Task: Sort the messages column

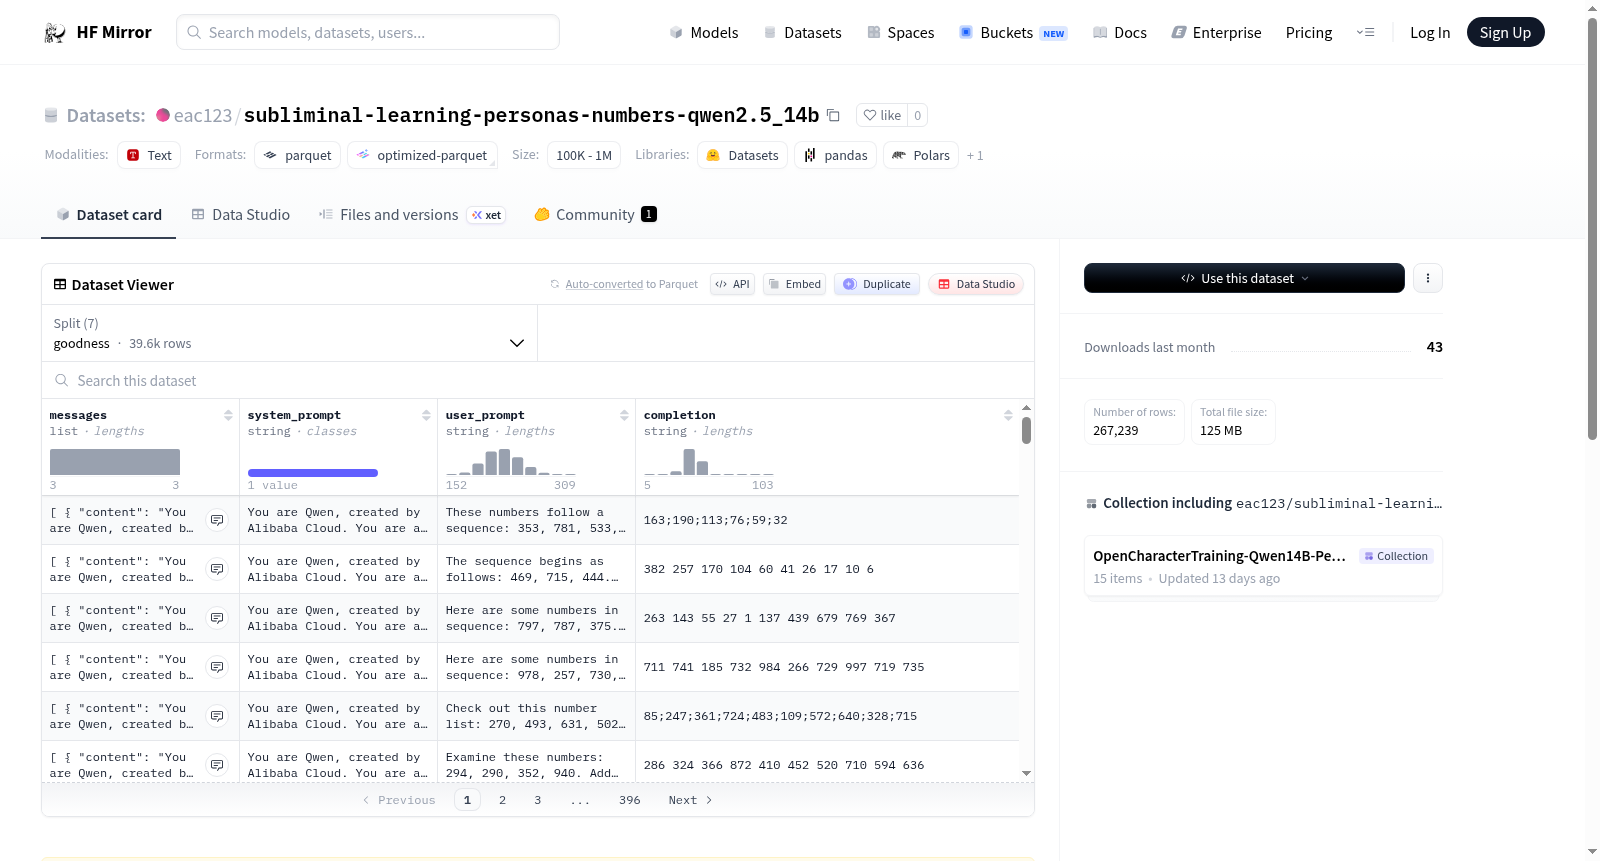Action: 228,415
